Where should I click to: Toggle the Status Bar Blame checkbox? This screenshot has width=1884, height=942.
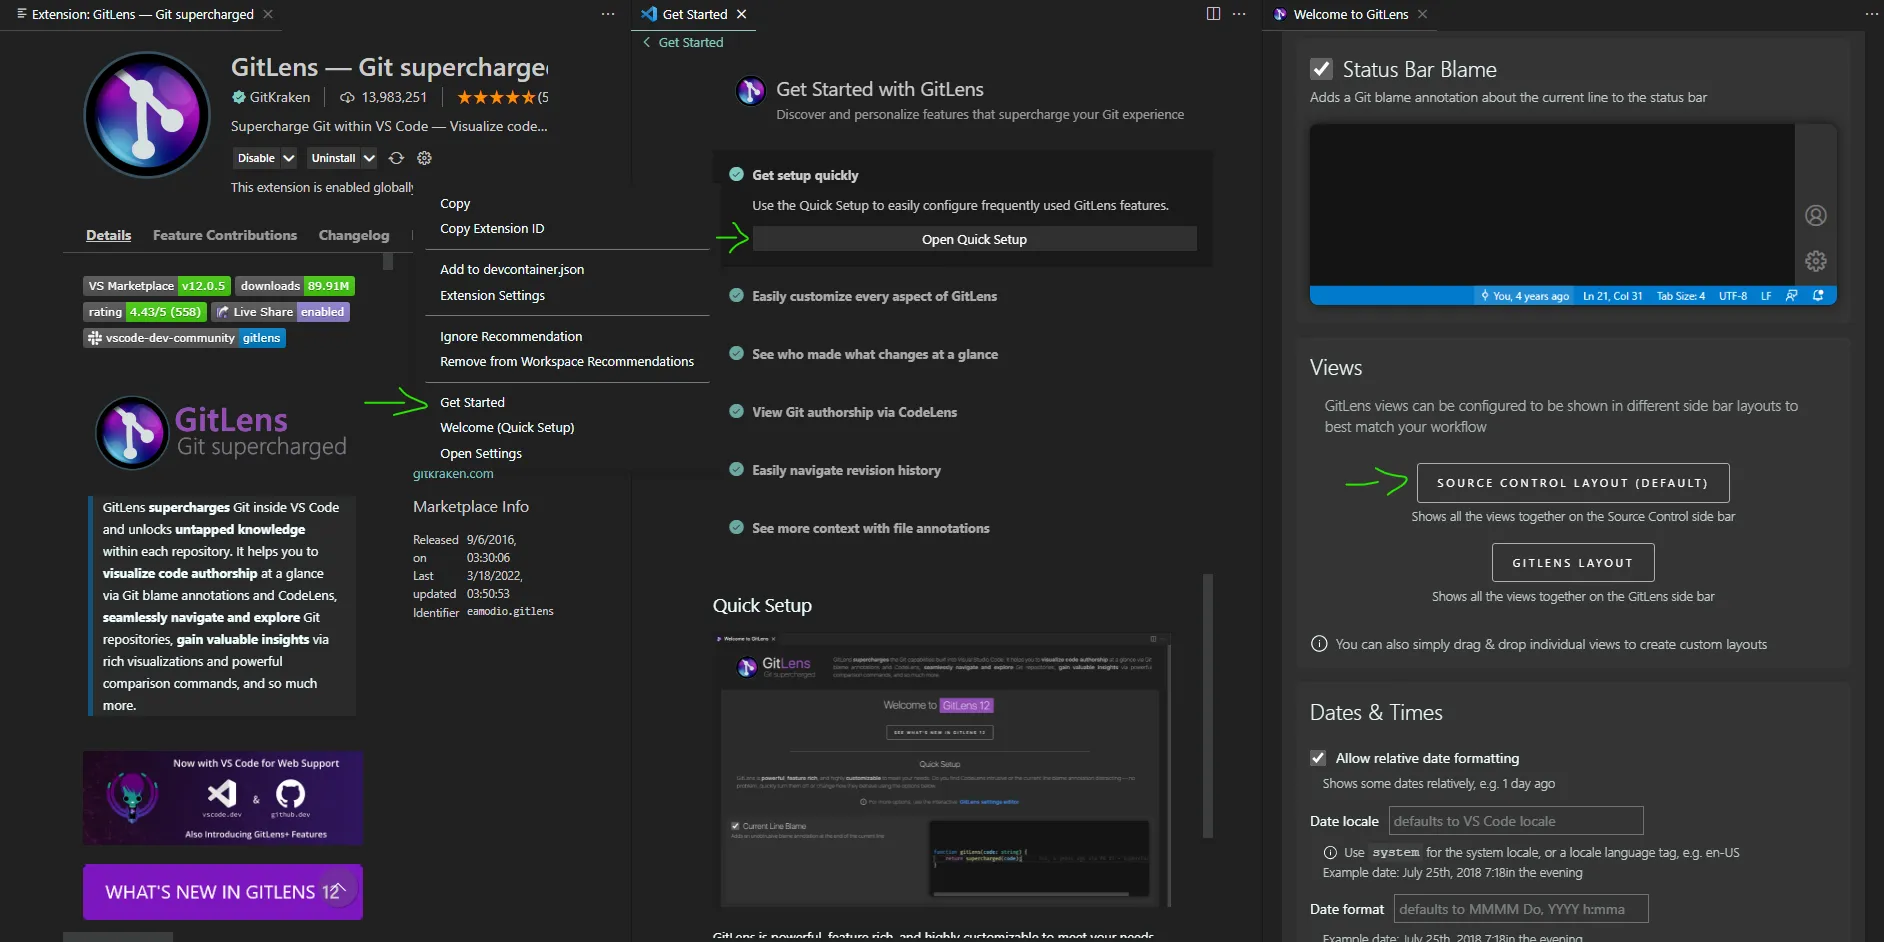click(x=1321, y=69)
